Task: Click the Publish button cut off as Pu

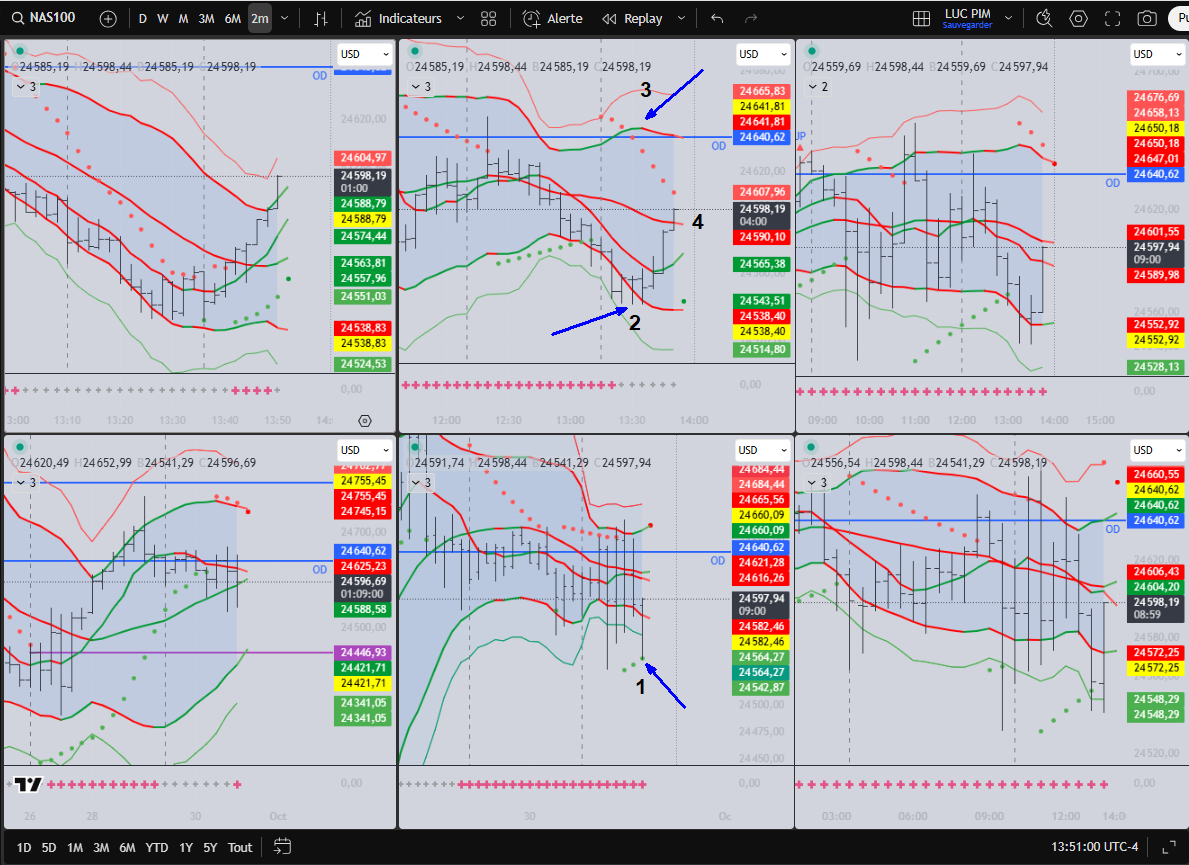Action: pos(1181,18)
